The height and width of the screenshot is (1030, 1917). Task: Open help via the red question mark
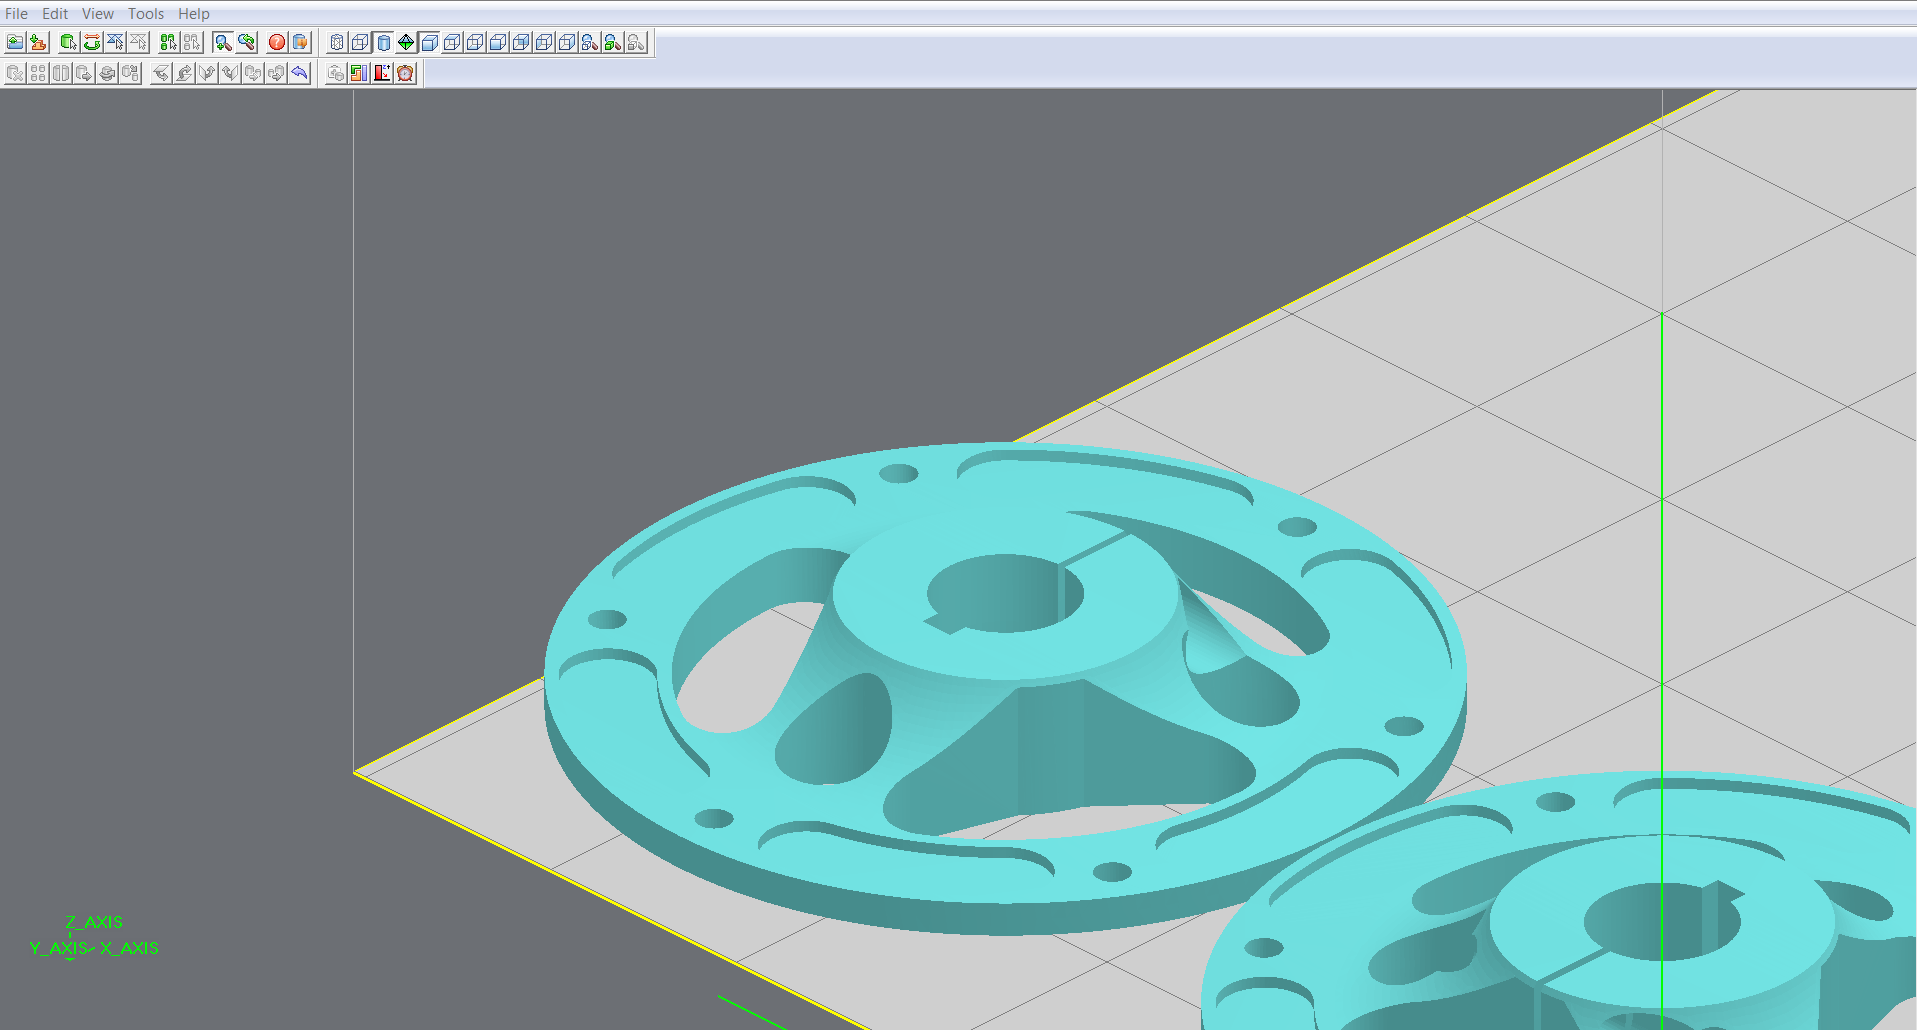277,42
